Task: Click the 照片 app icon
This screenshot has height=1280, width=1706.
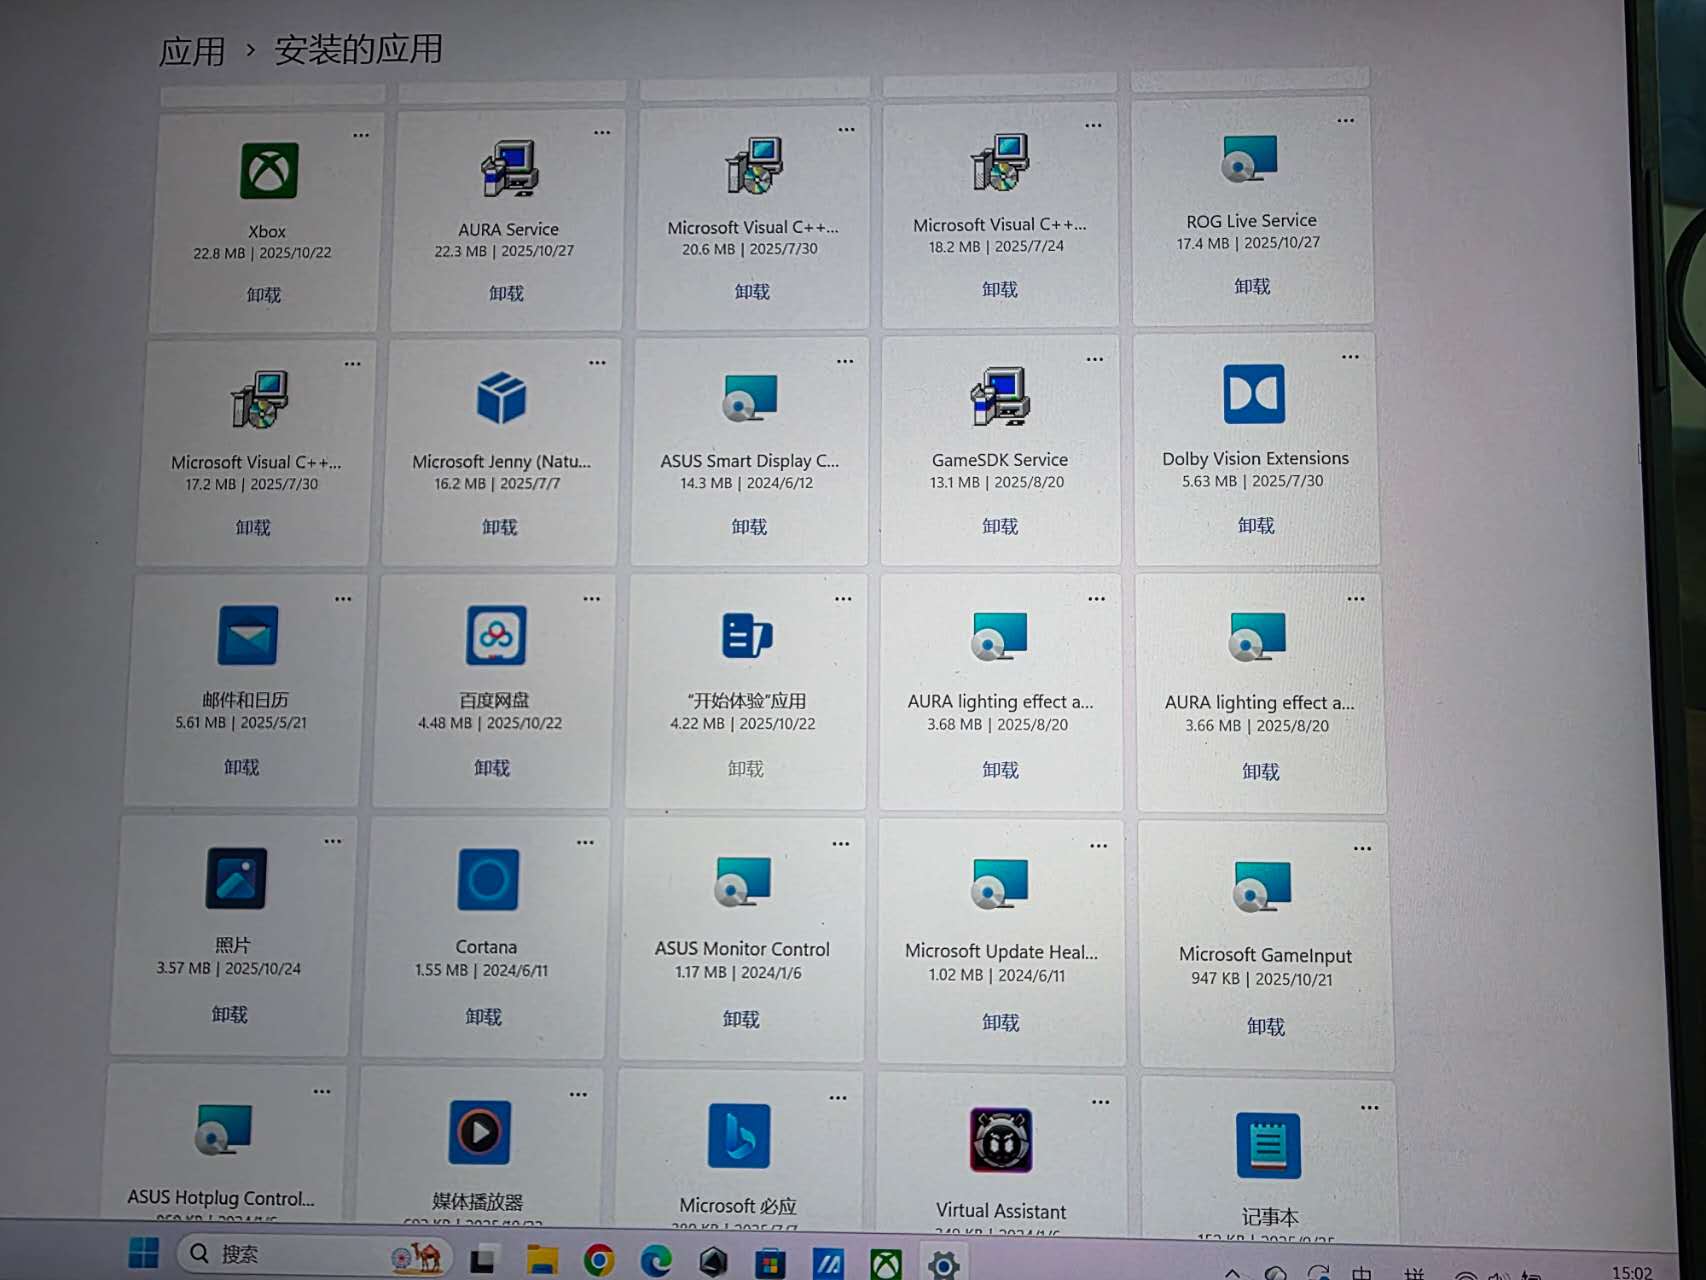Action: point(236,878)
